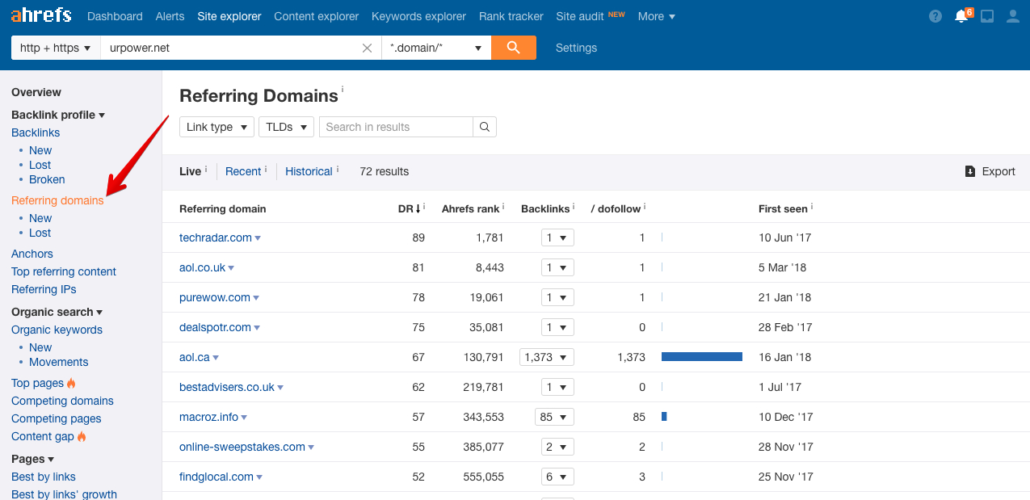
Task: Open the protocol http + https dropdown
Action: [55, 48]
